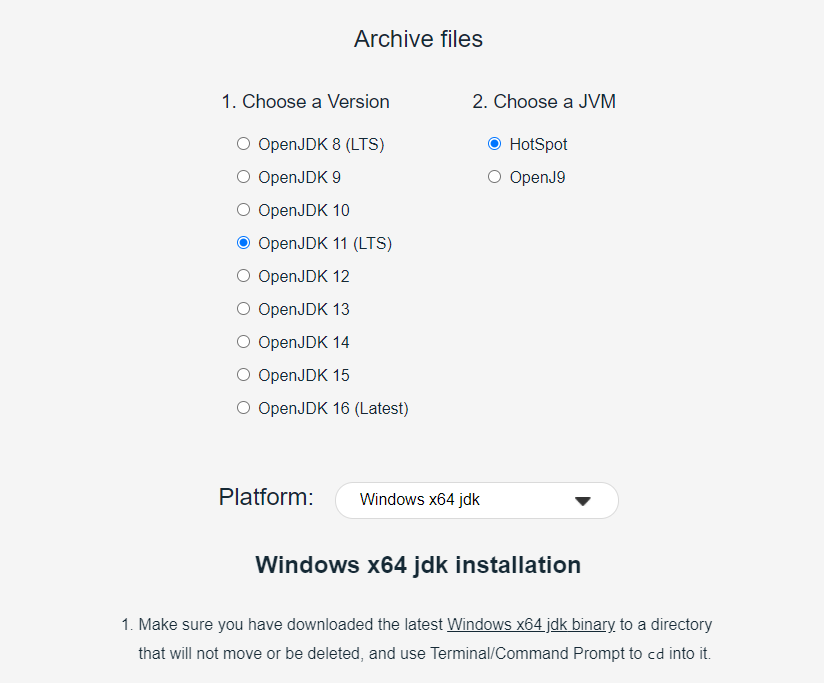Click the OpenJDK 11 (LTS) radio button

[243, 243]
